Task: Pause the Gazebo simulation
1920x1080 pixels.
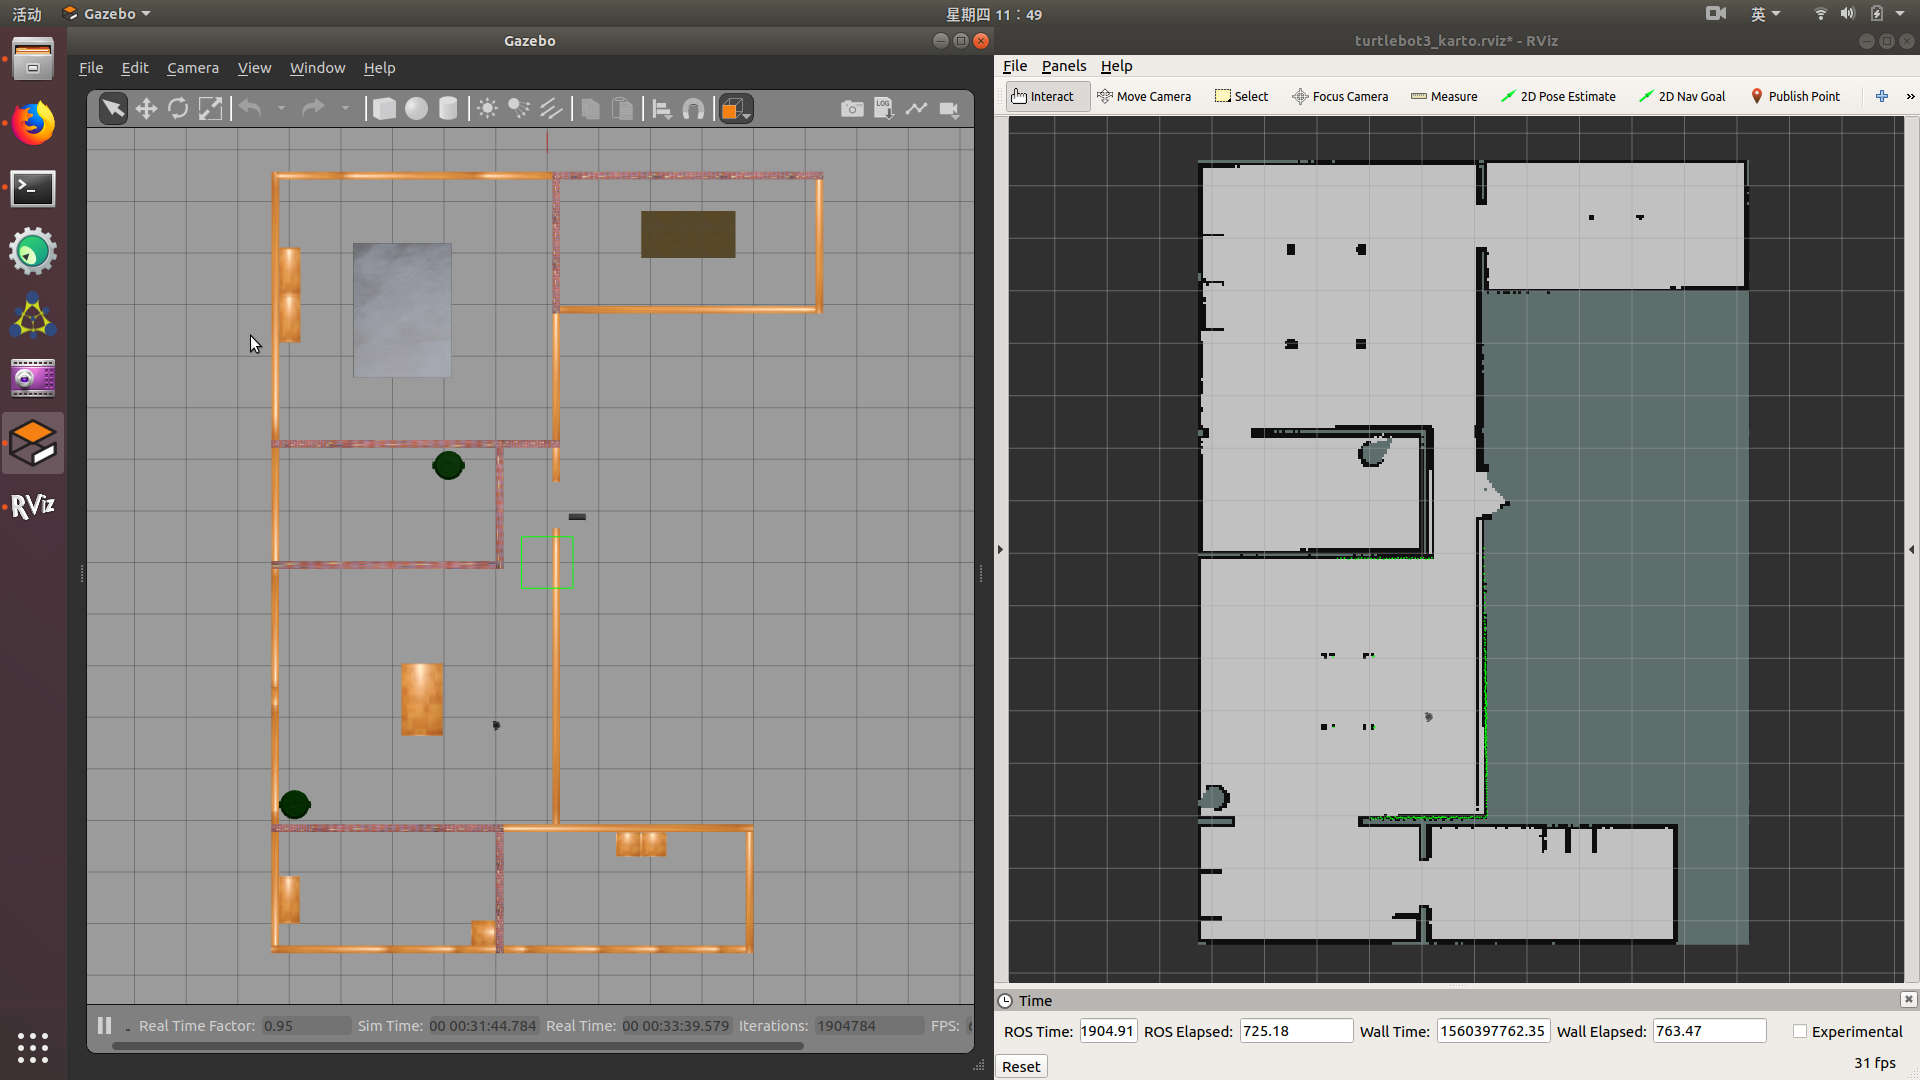Action: tap(104, 1025)
